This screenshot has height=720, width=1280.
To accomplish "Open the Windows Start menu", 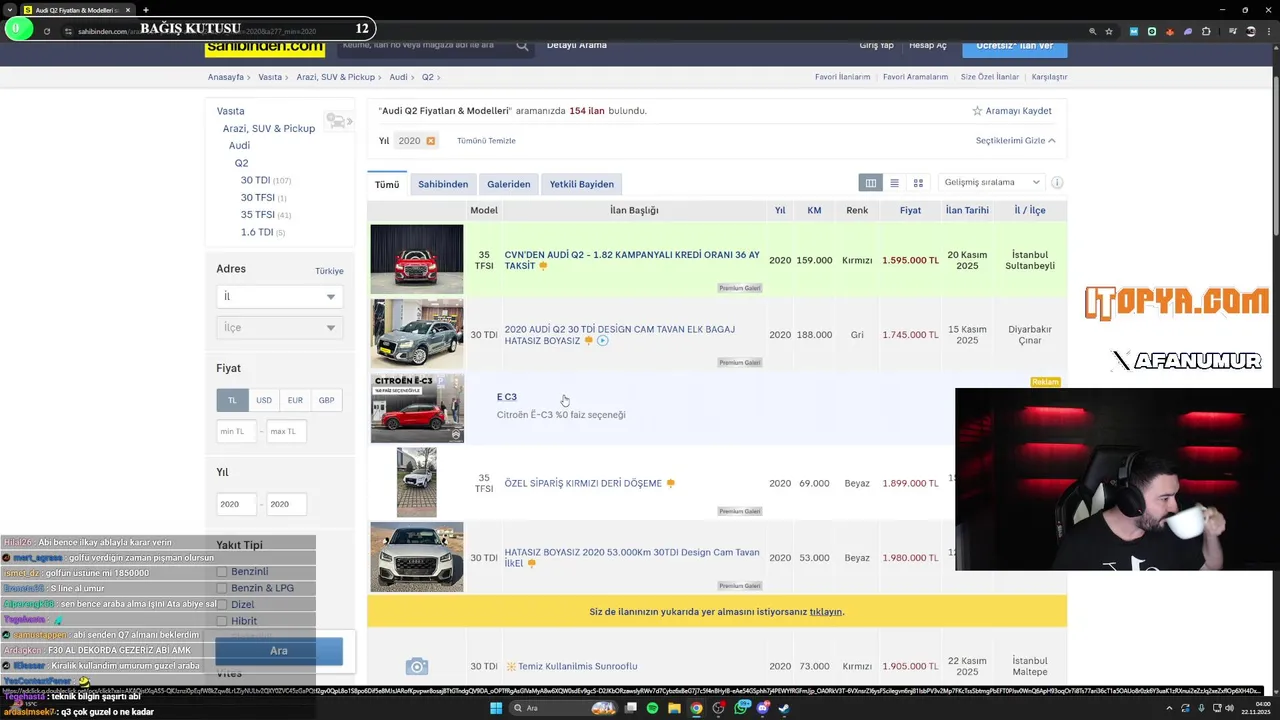I will tap(495, 708).
